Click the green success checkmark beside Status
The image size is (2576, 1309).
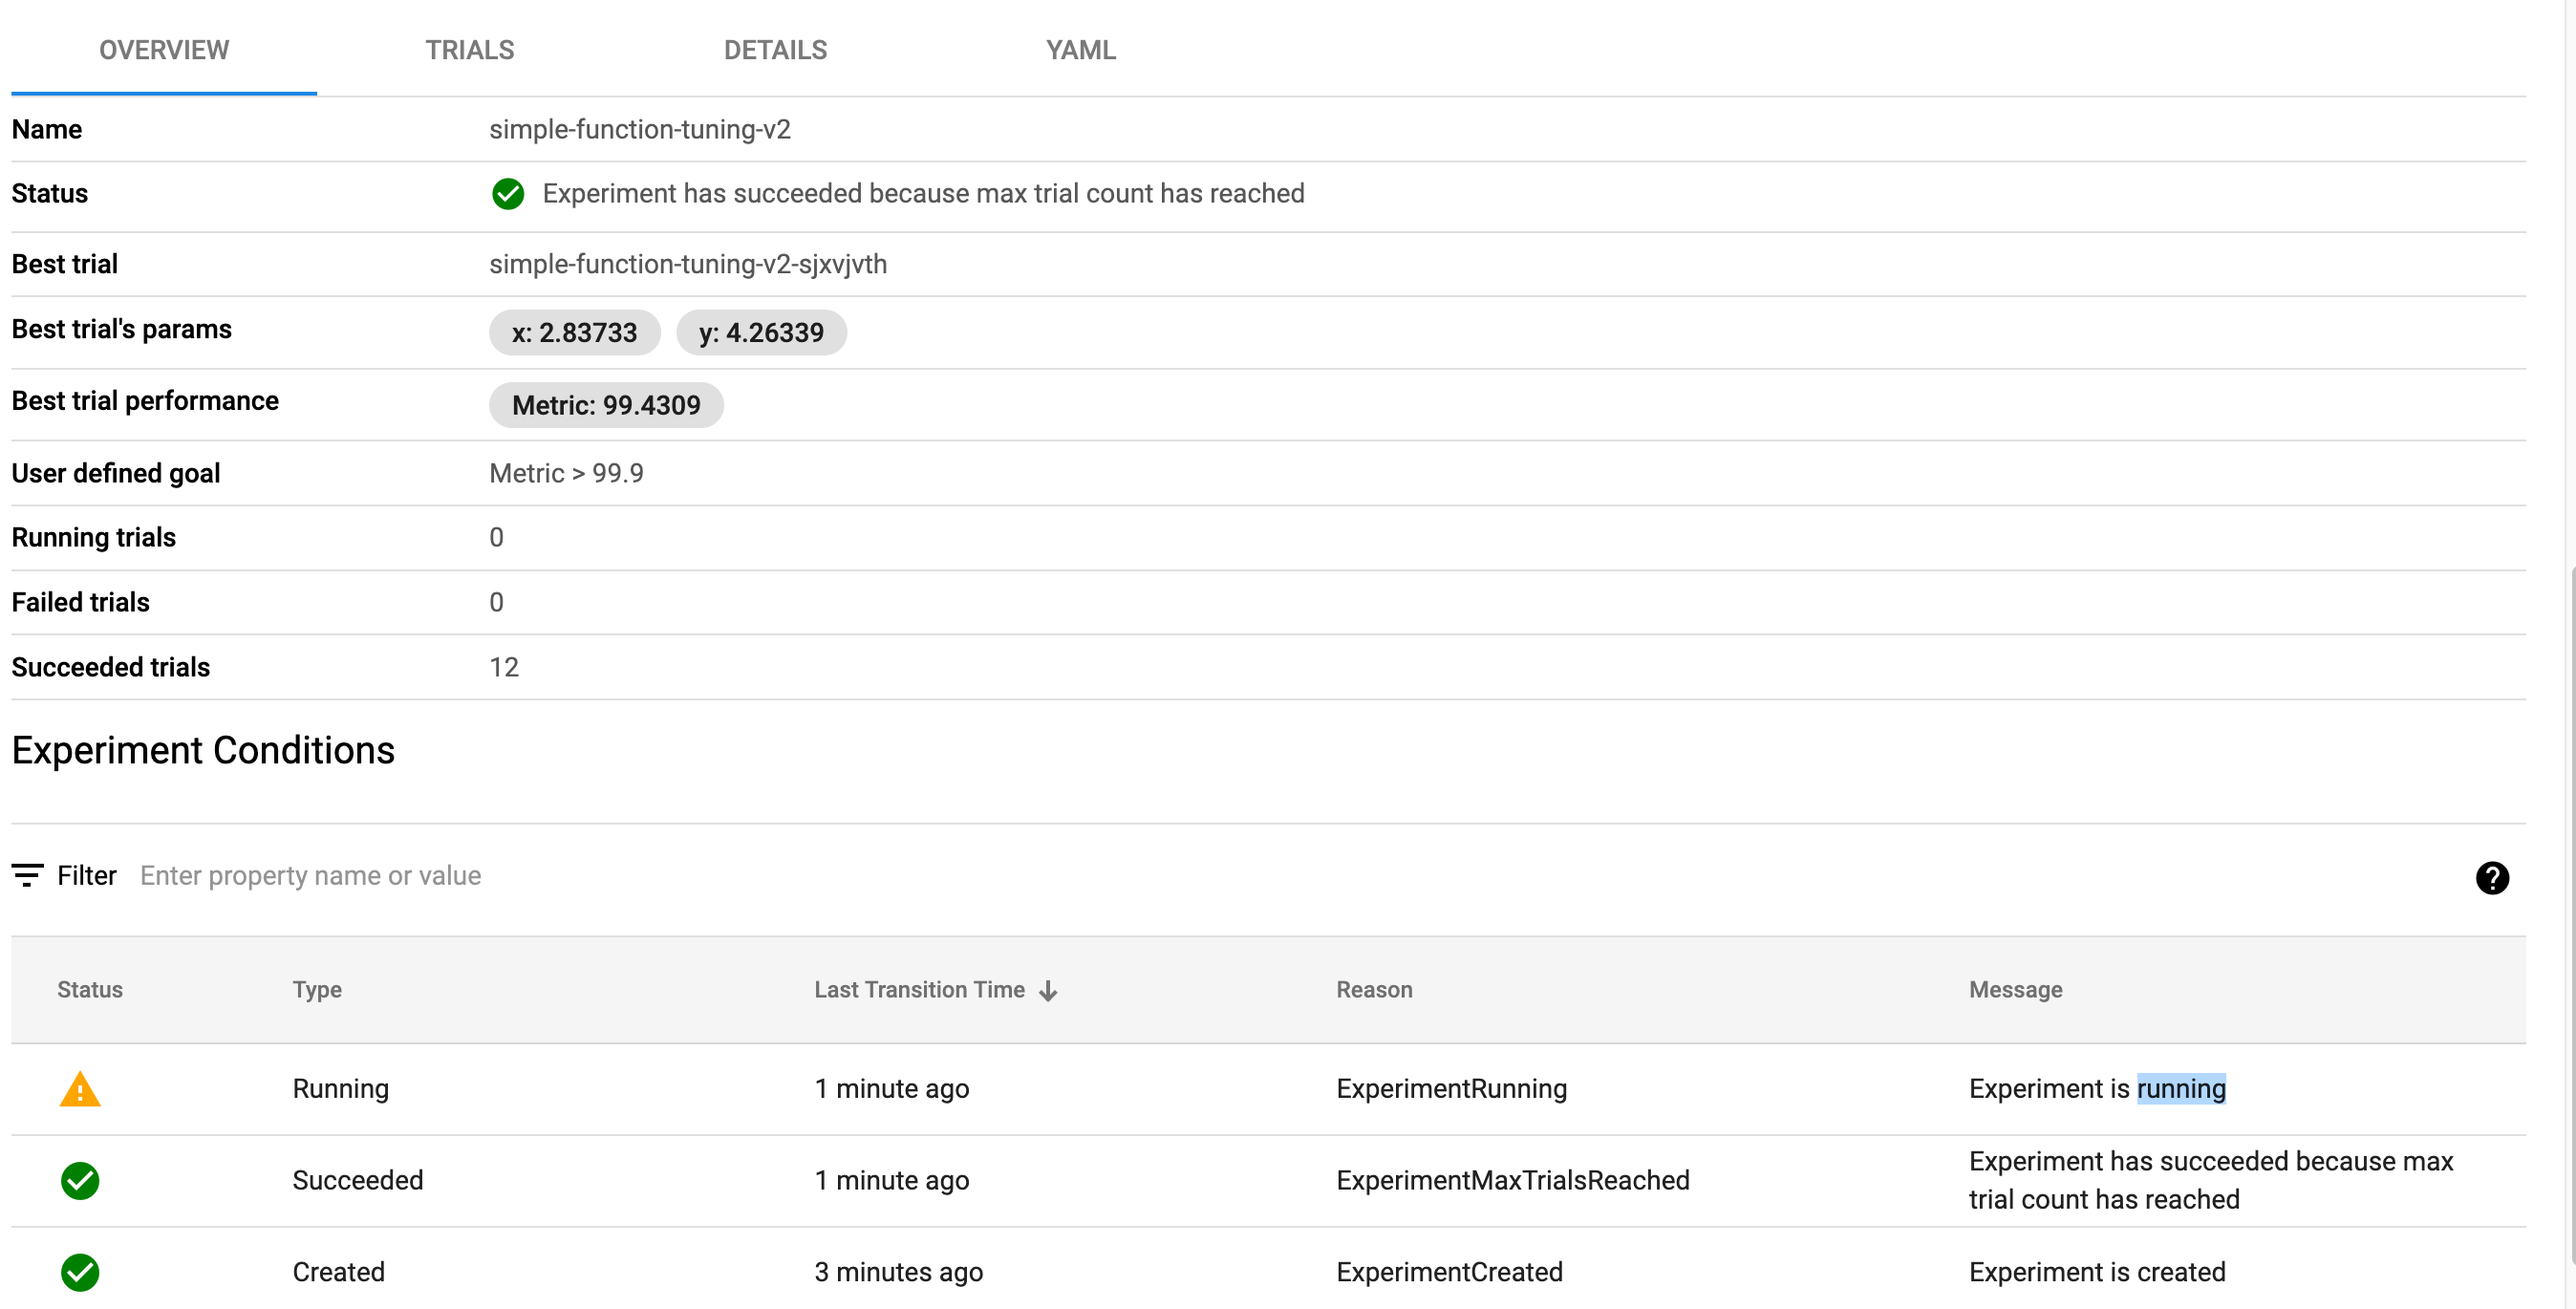pyautogui.click(x=508, y=194)
